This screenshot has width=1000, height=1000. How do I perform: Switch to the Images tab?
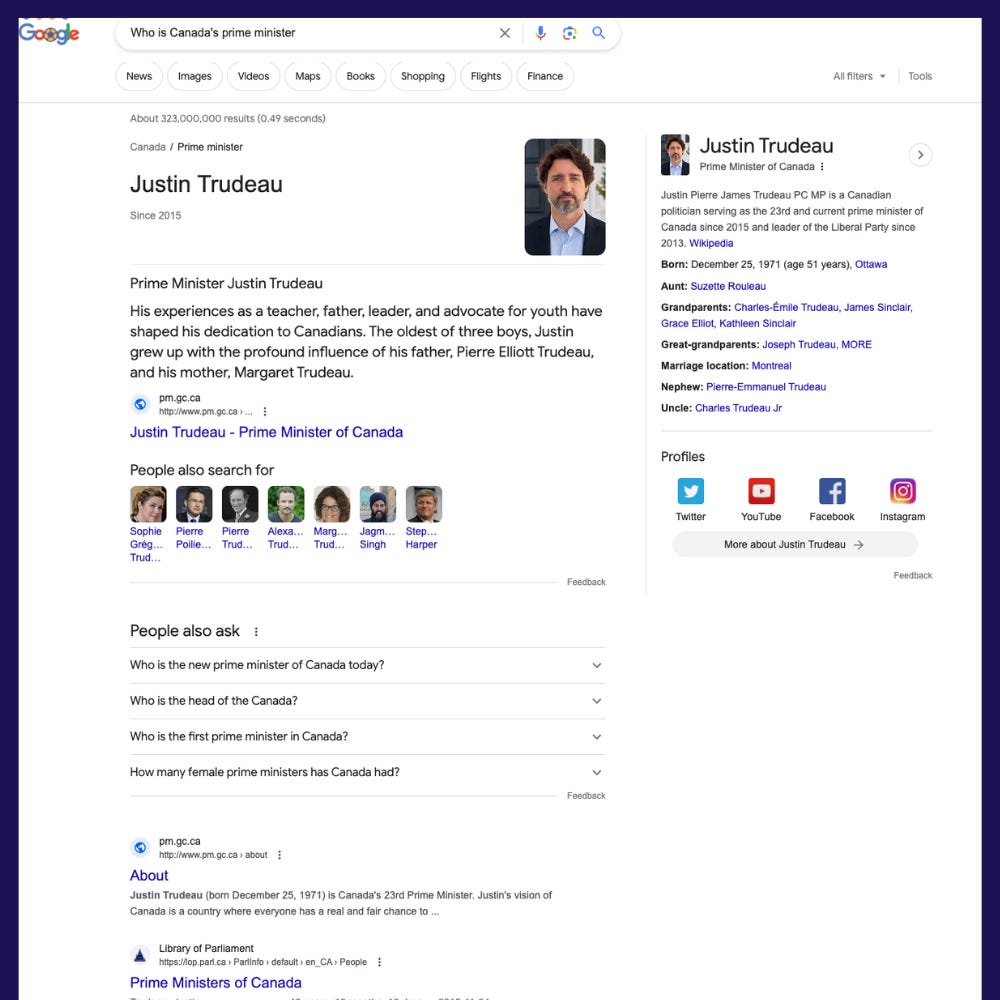[x=195, y=77]
